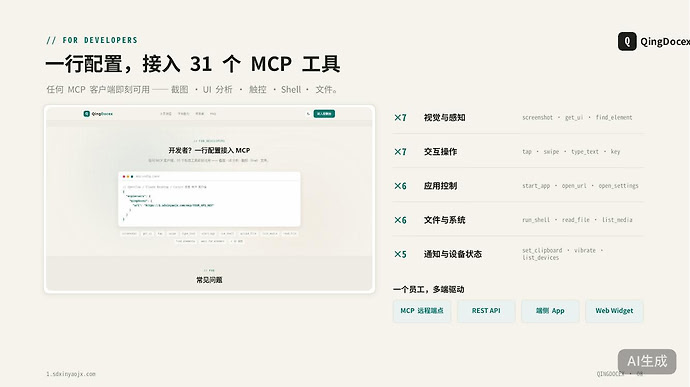Viewport: 690px width, 387px height.
Task: Click the Web Widget chip
Action: pyautogui.click(x=614, y=311)
